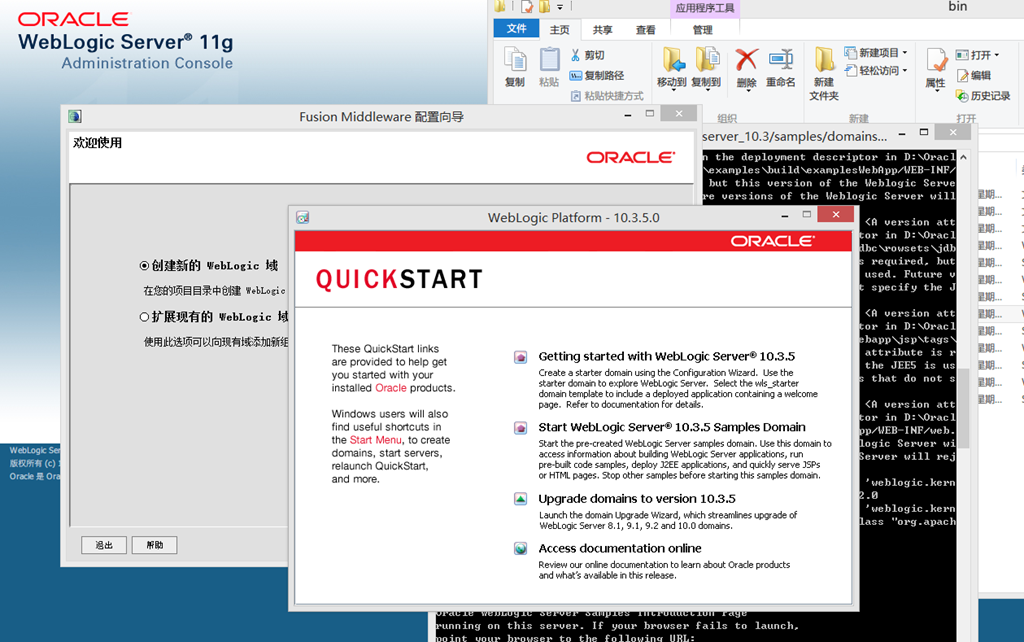Click the Copy (复制) icon in Explorer ribbon
The image size is (1024, 642).
pos(515,60)
